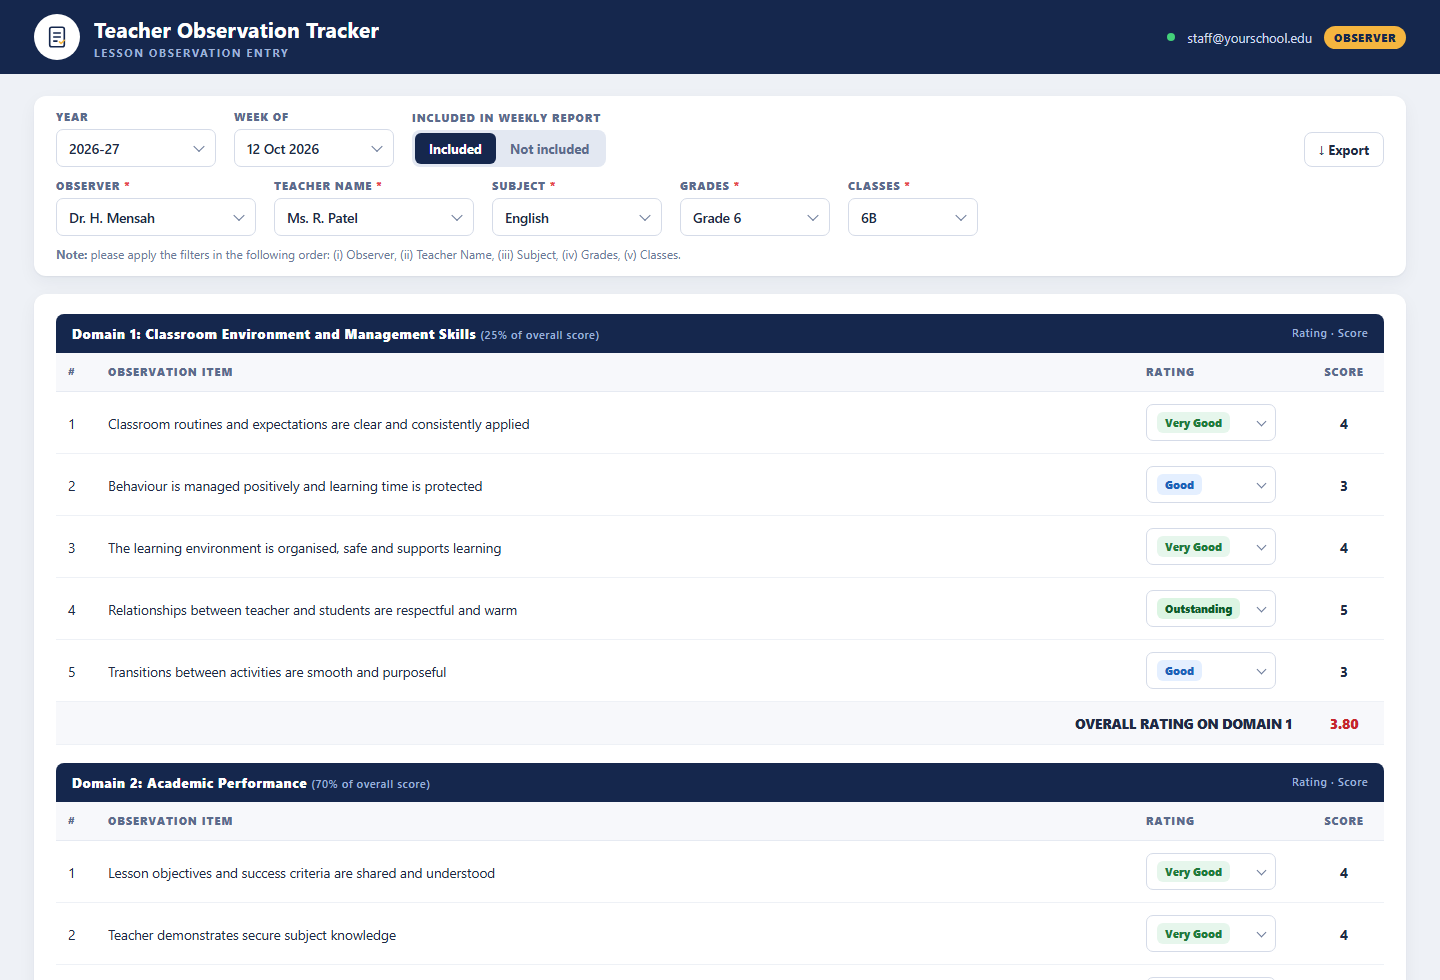Click the 'OVERALL RATING ON DOMAIN 1' label

1184,724
